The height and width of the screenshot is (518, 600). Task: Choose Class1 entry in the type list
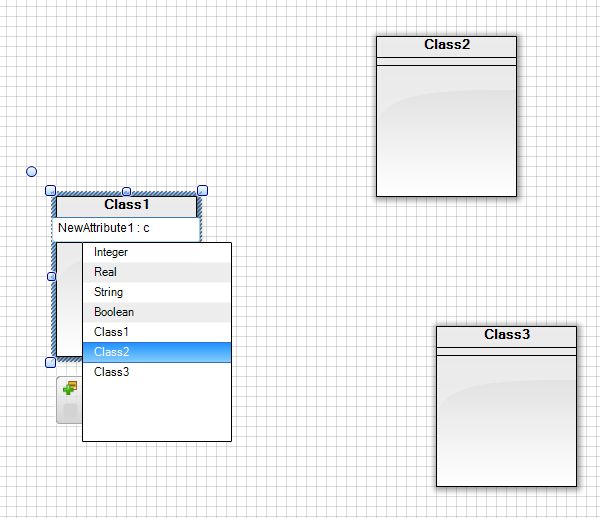pyautogui.click(x=157, y=332)
